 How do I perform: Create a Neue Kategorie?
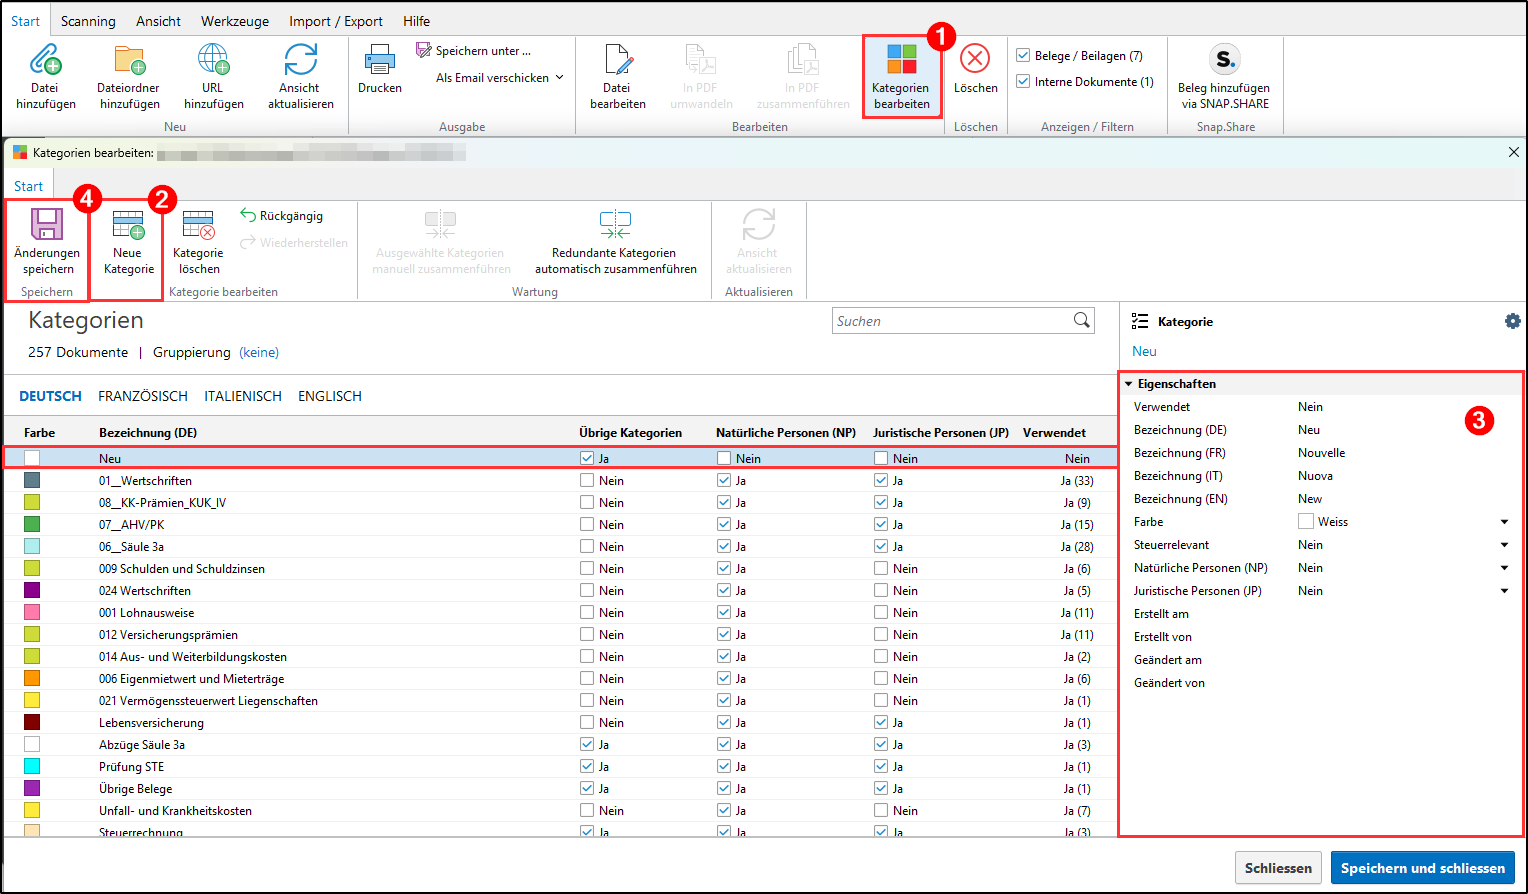pyautogui.click(x=129, y=242)
